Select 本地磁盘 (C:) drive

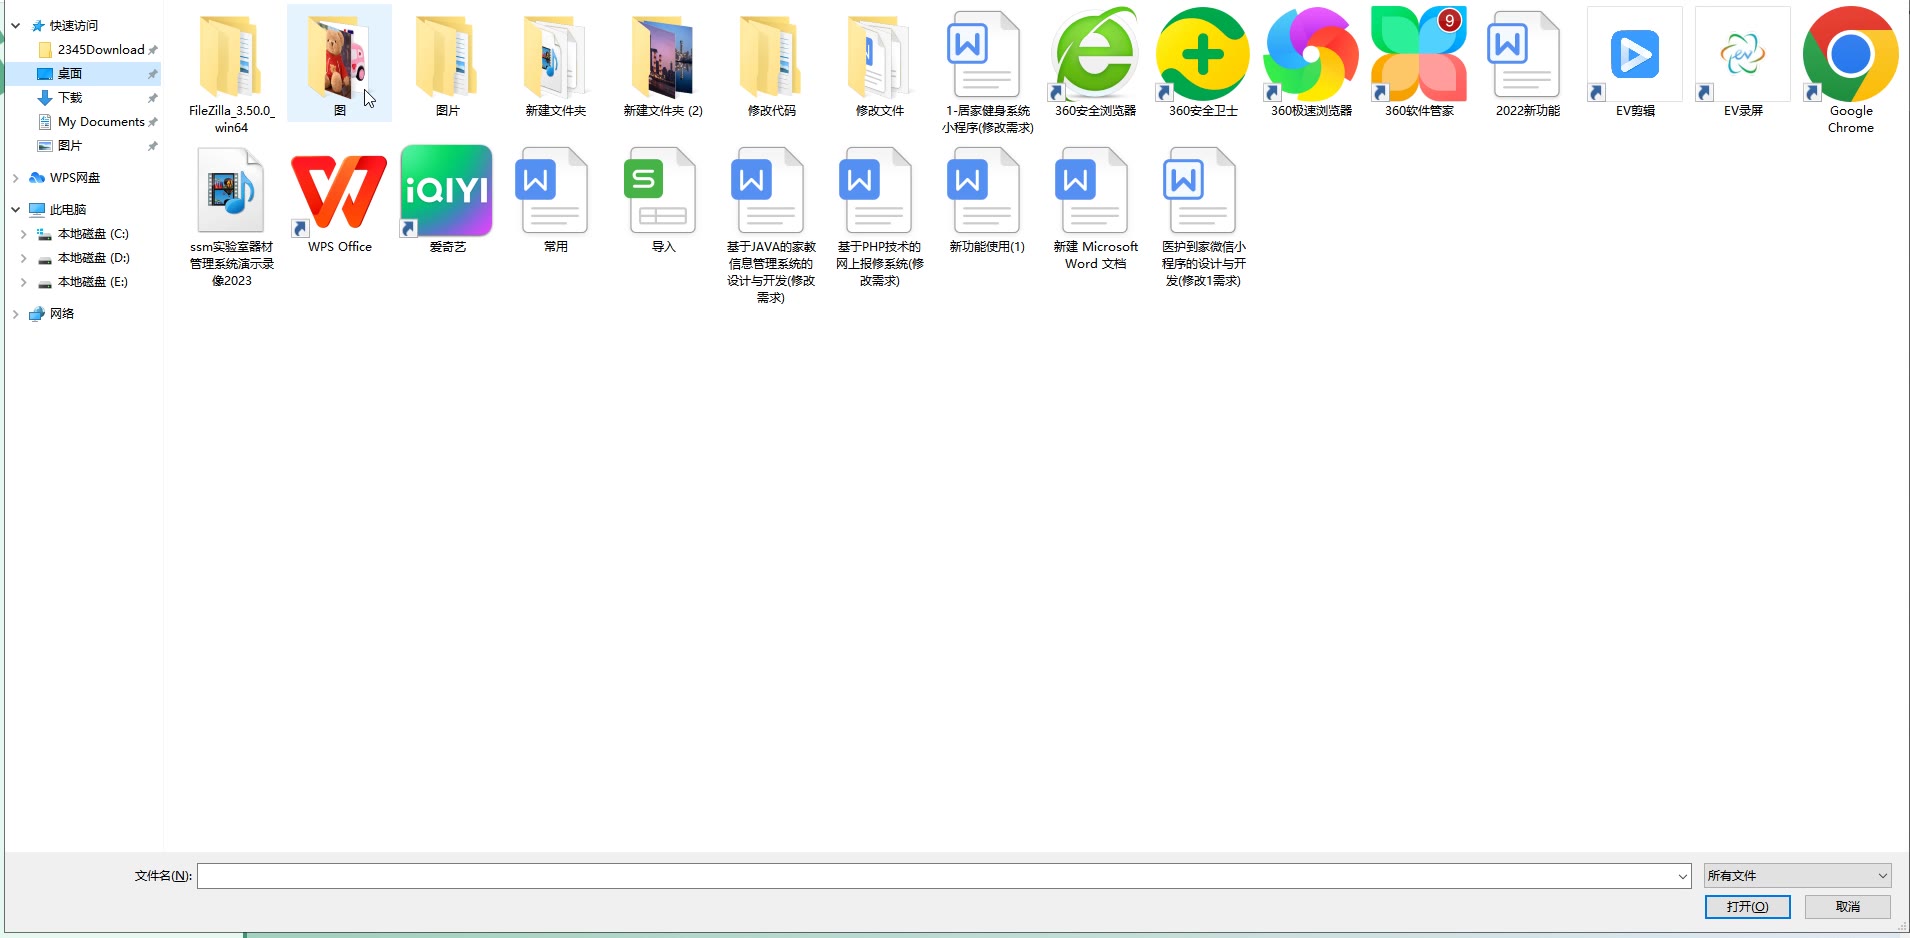[x=93, y=234]
